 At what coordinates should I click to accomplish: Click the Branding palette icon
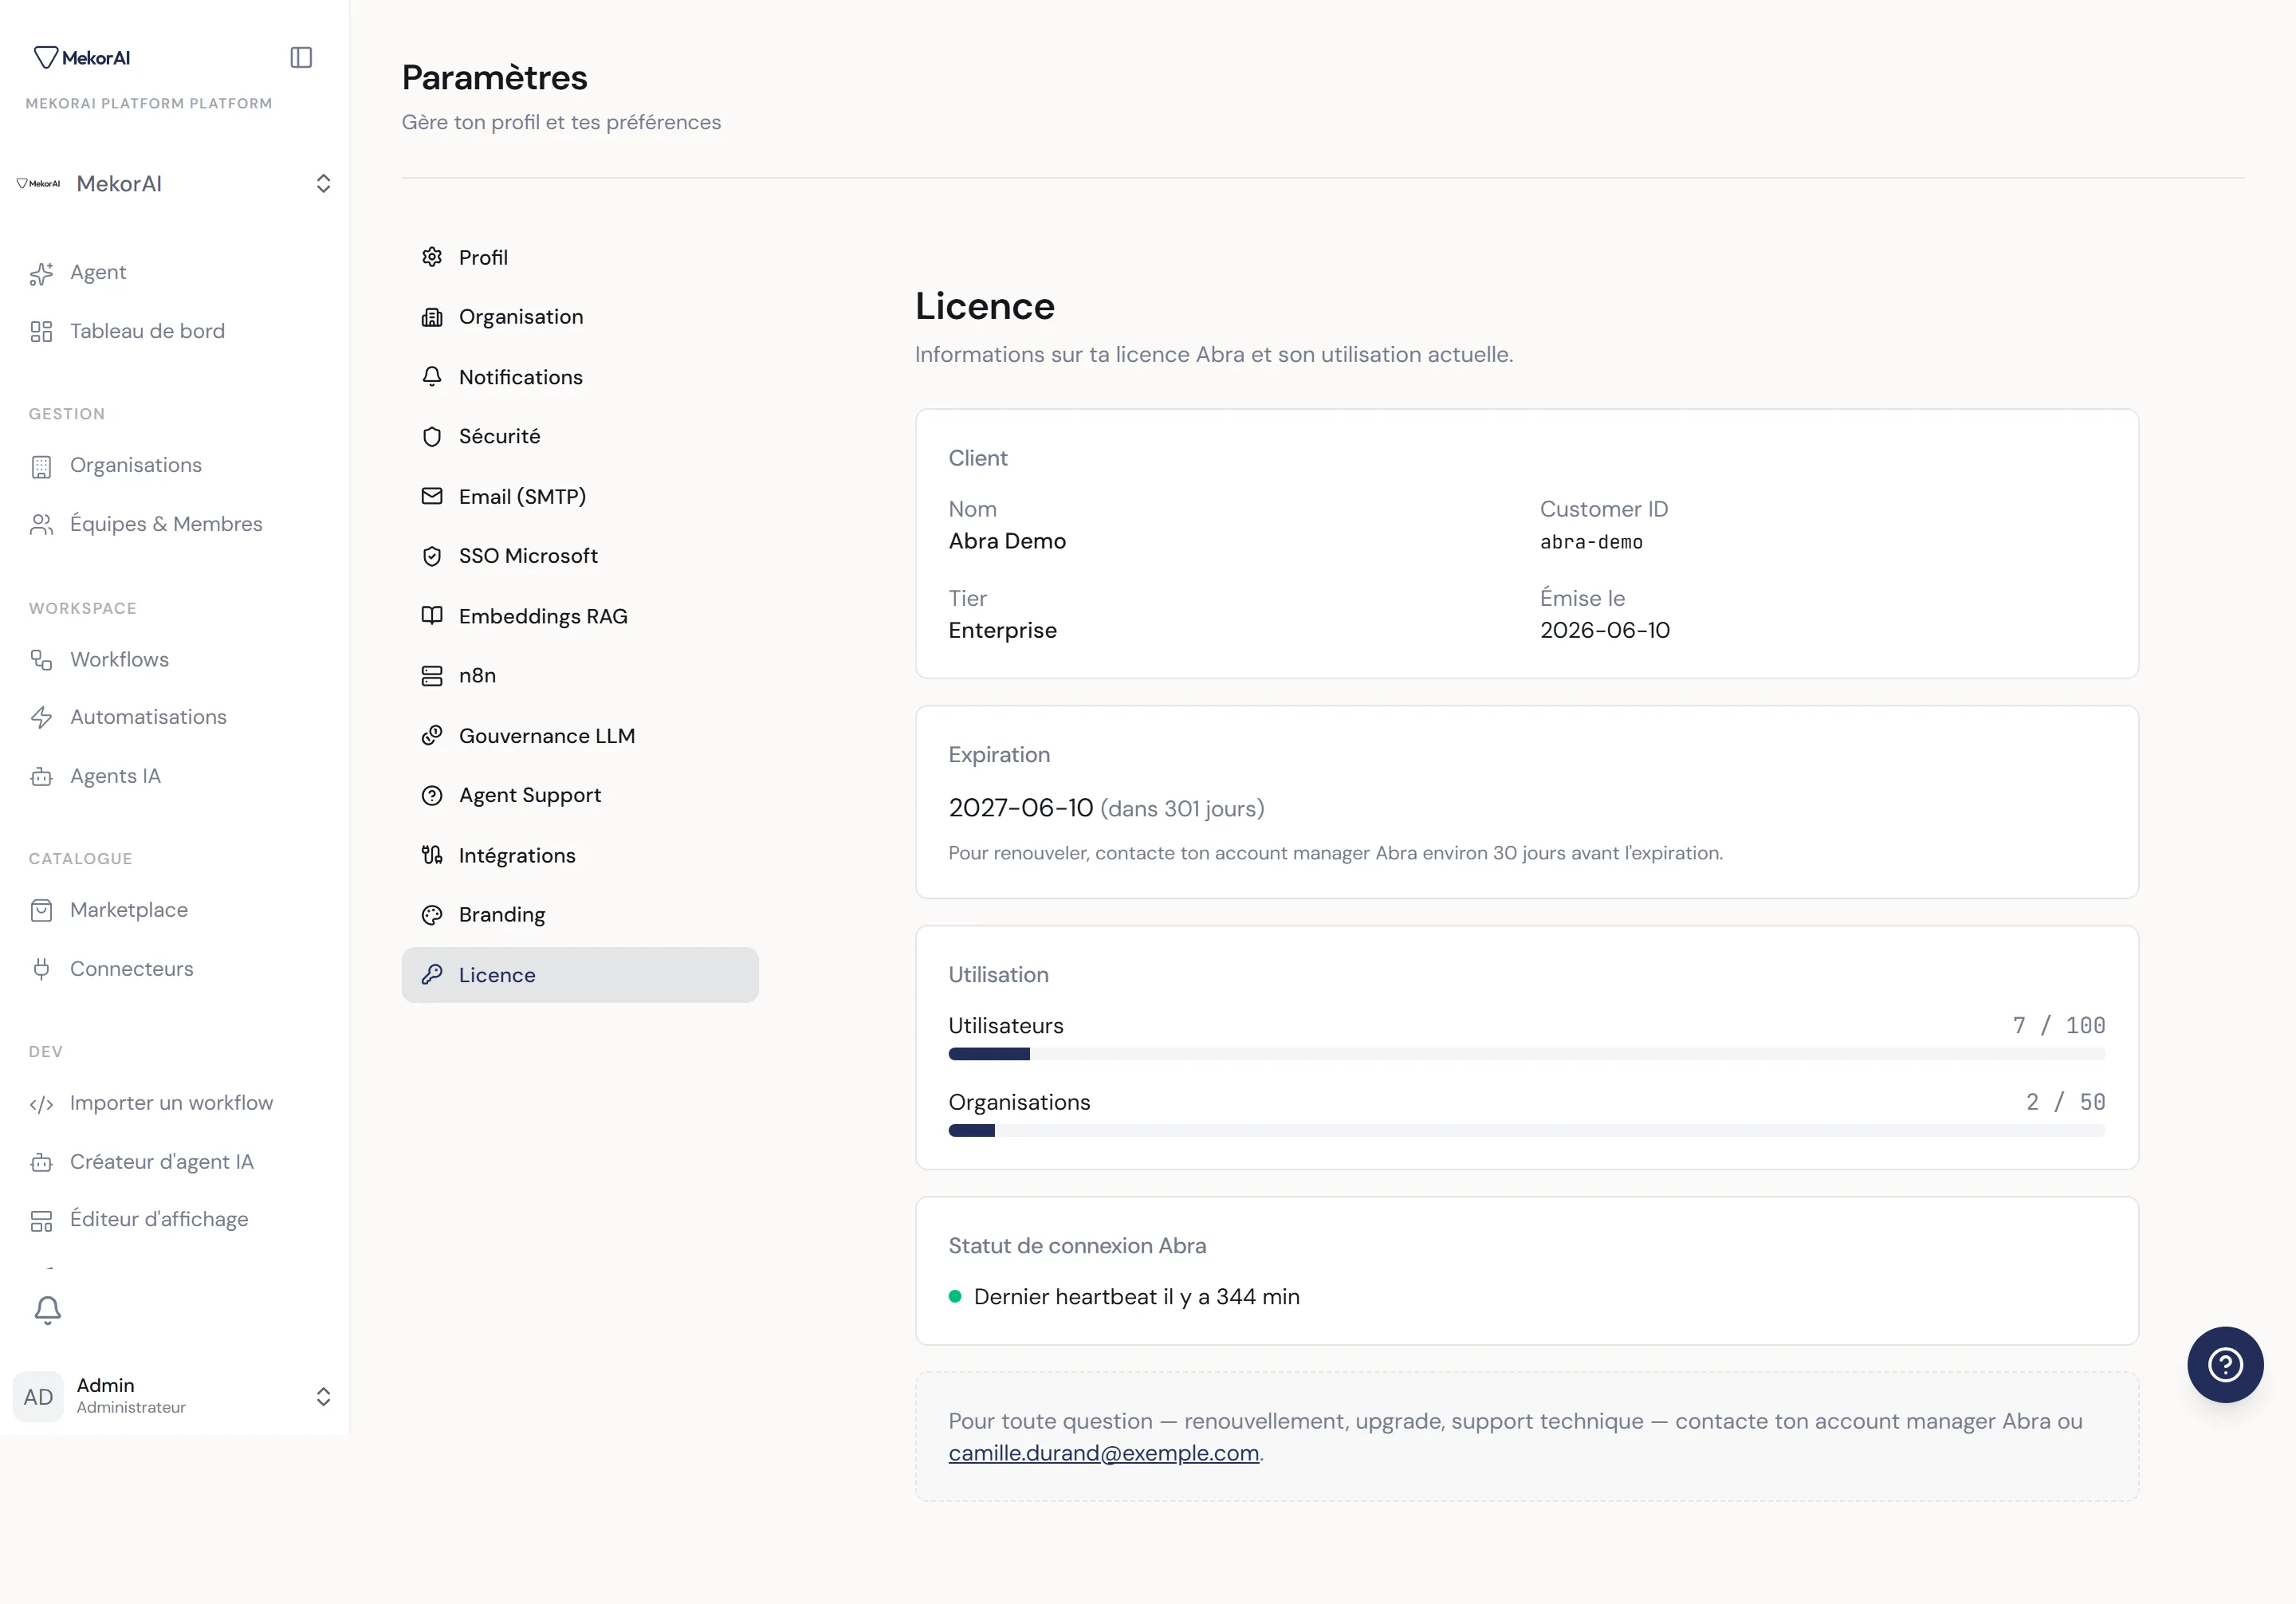(x=432, y=915)
